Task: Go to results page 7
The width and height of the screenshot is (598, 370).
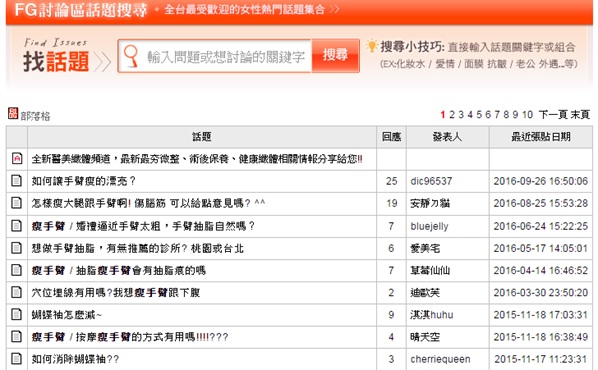Action: click(x=497, y=114)
